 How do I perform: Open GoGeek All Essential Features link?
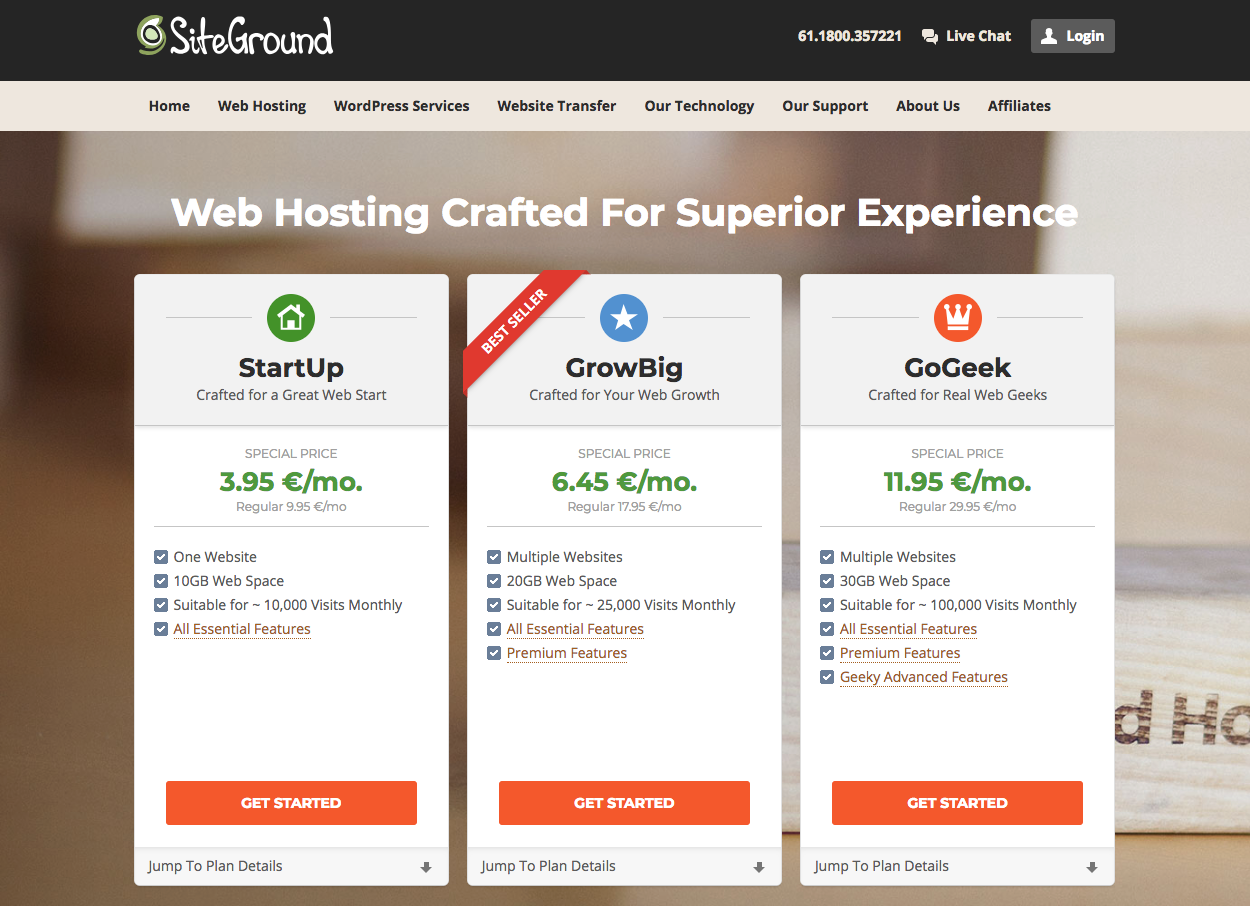point(908,629)
